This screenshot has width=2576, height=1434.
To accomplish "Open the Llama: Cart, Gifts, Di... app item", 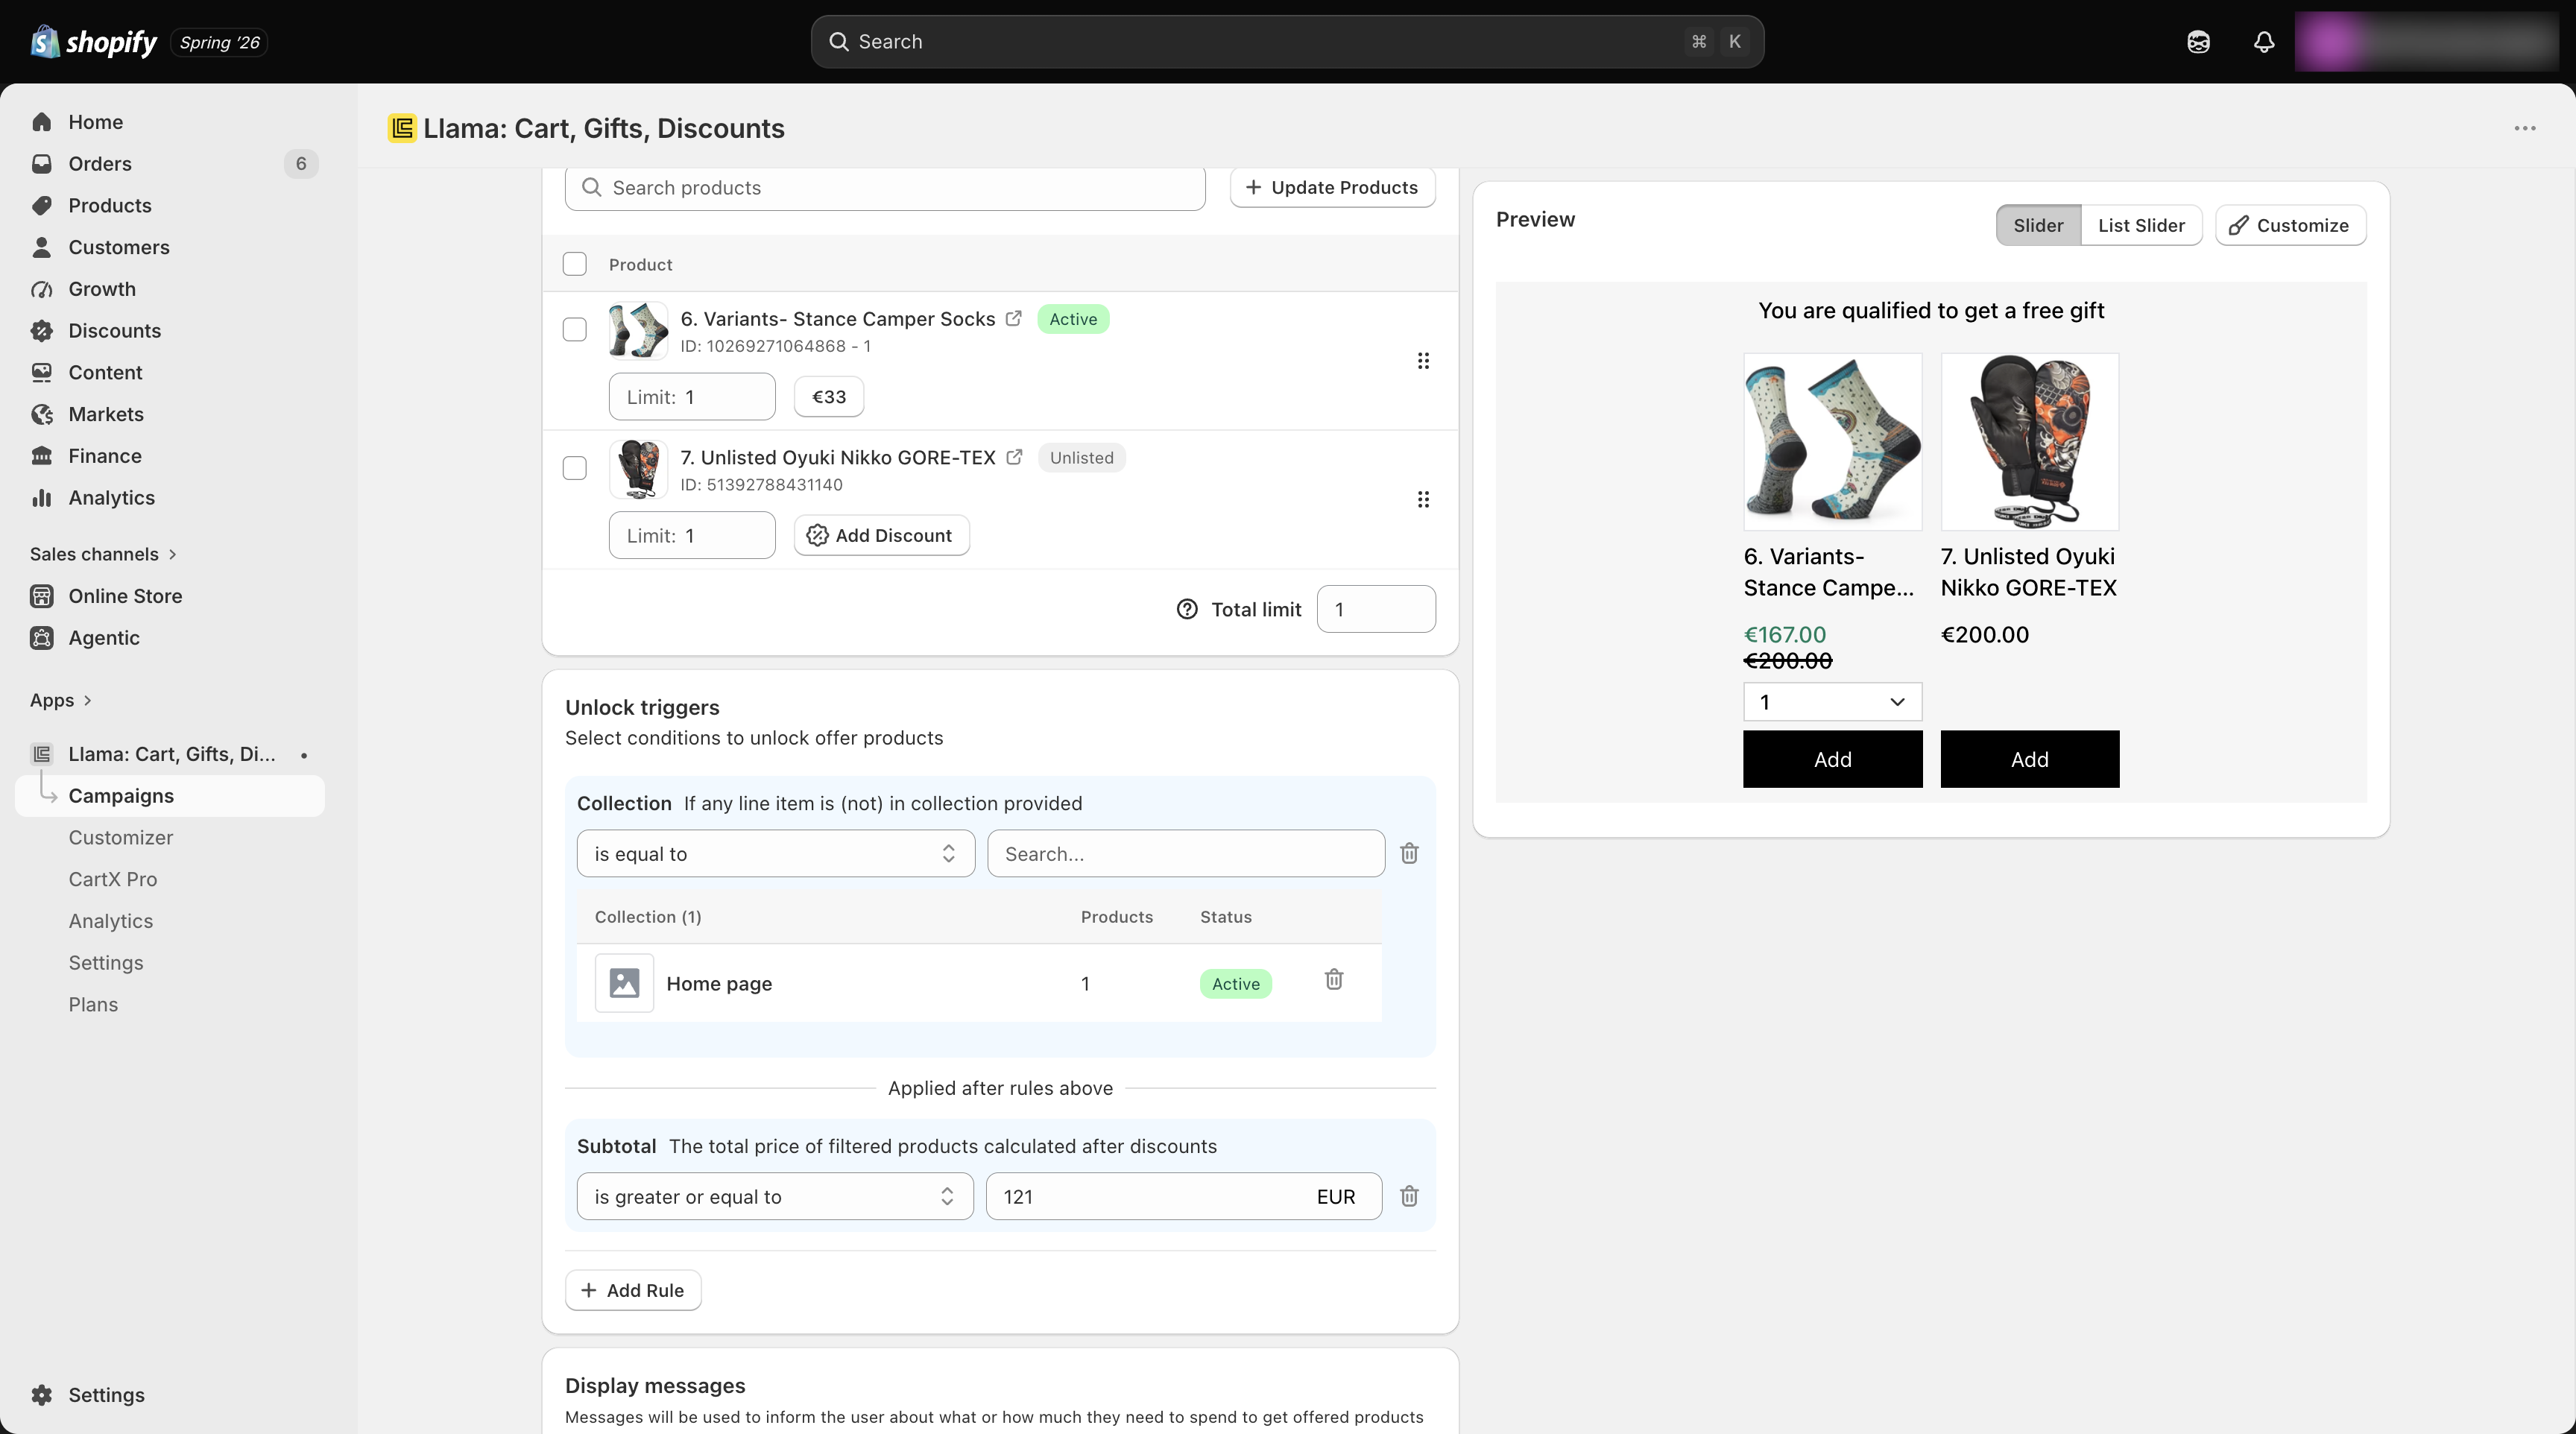I will 170,754.
